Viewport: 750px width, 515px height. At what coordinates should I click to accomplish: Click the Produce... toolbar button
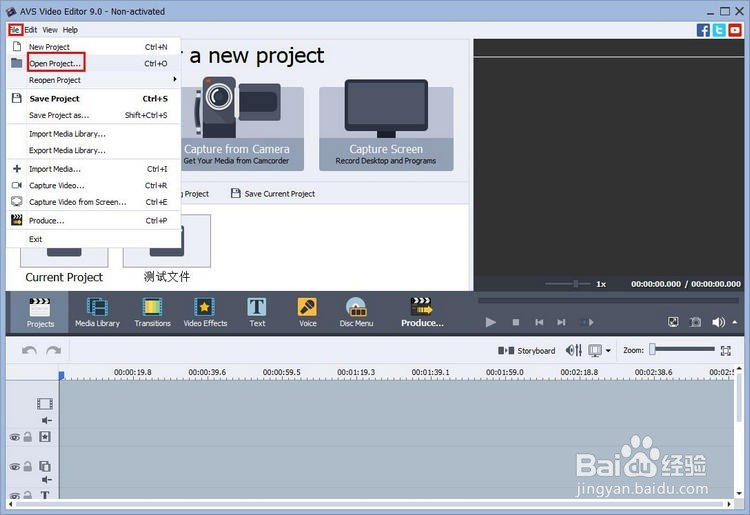(422, 312)
